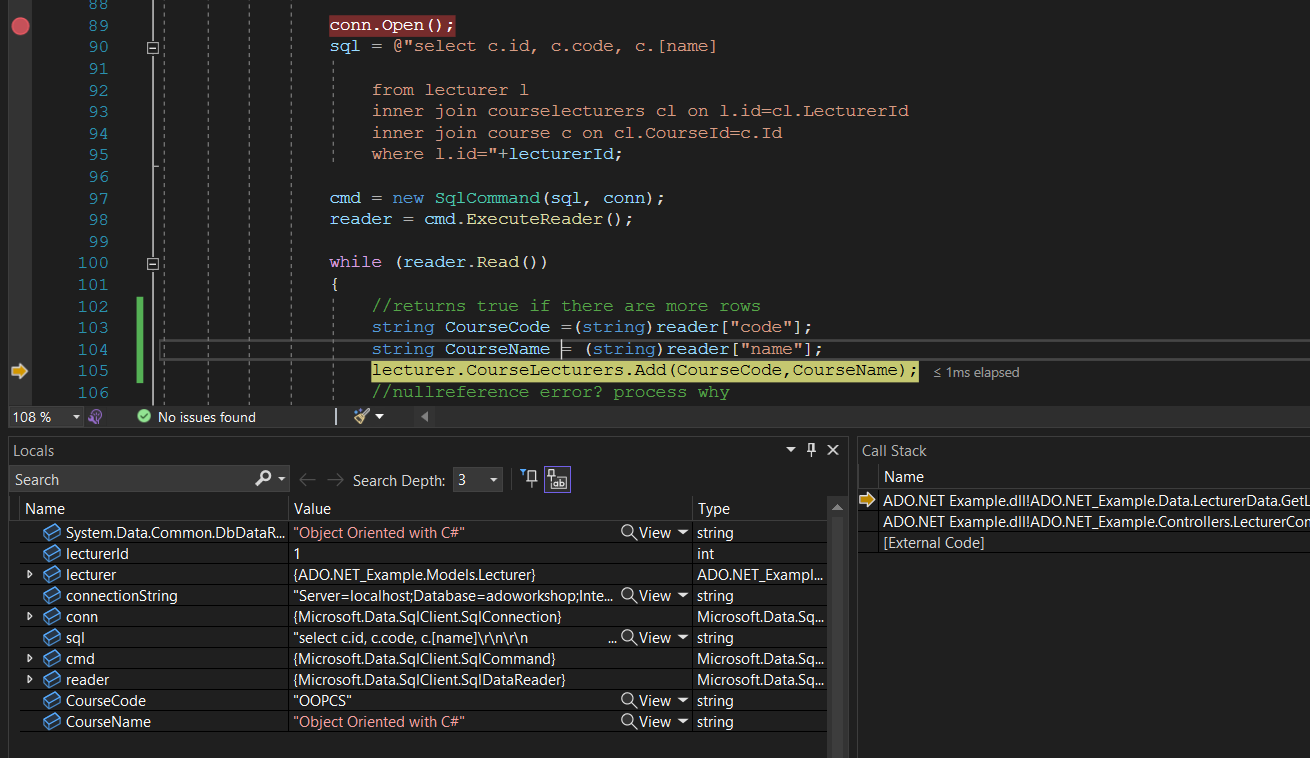The image size is (1310, 758).
Task: Click the variable icon next to System.Data.Common.DbDataR
Action: point(52,533)
